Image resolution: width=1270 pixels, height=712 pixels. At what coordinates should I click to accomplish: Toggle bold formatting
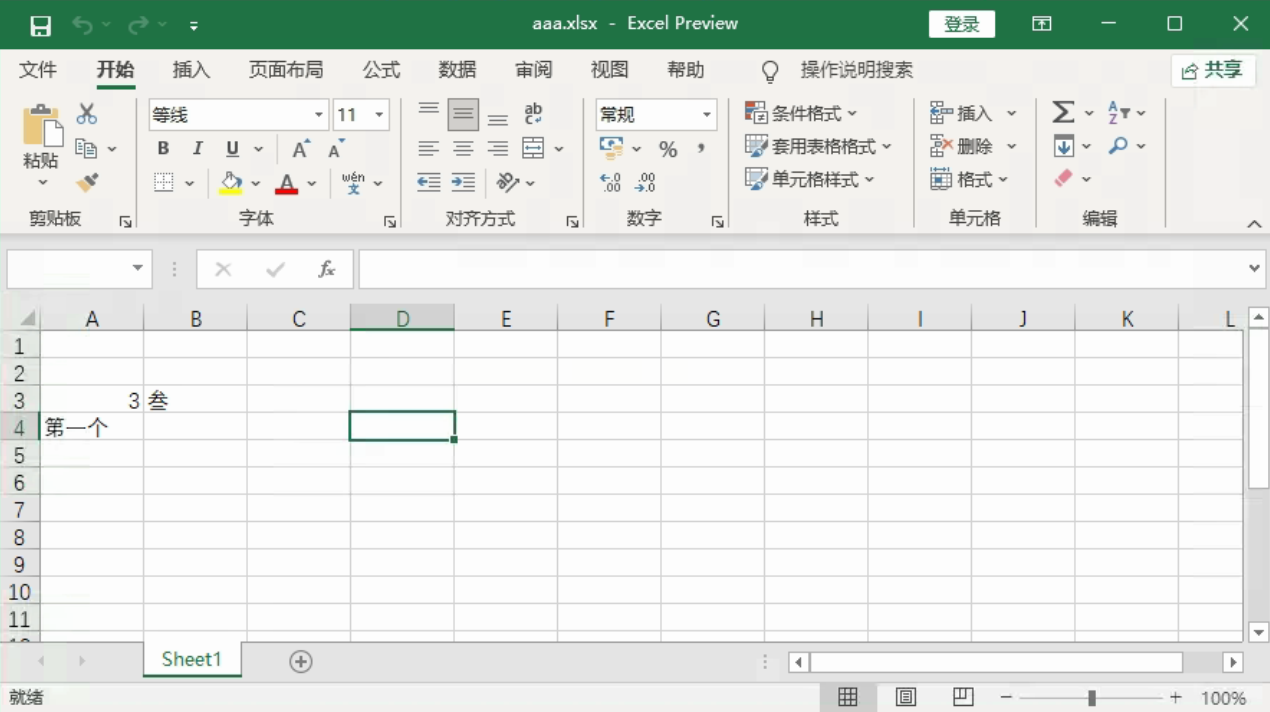tap(163, 149)
